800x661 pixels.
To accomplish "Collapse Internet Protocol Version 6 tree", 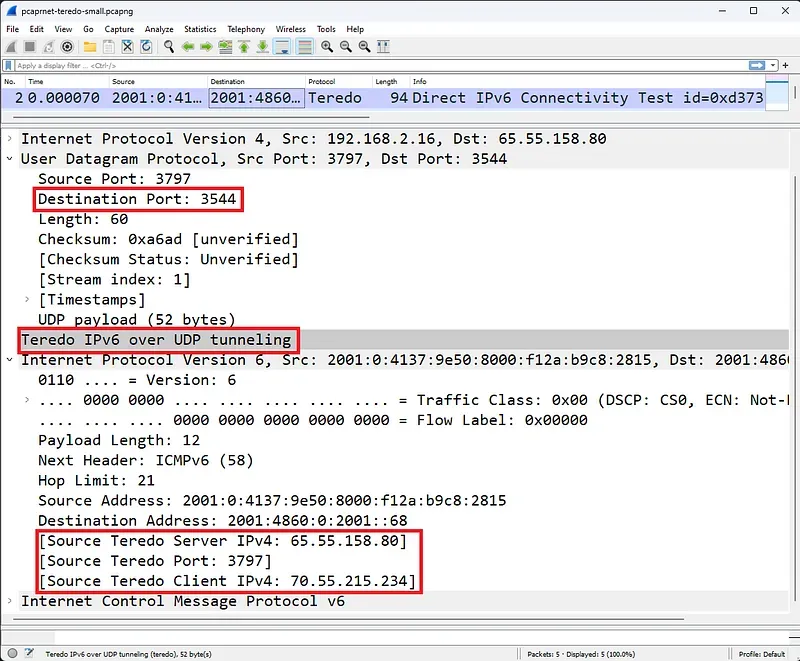I will pyautogui.click(x=9, y=360).
